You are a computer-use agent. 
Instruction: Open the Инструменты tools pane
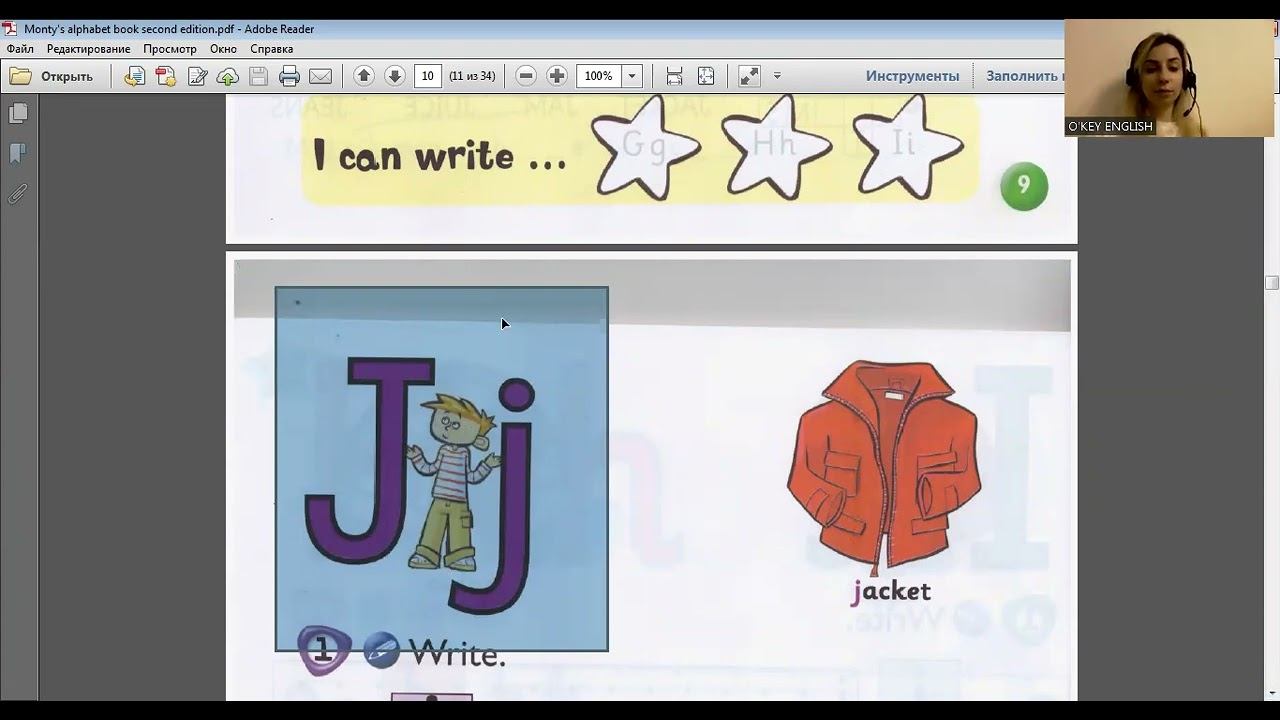912,76
